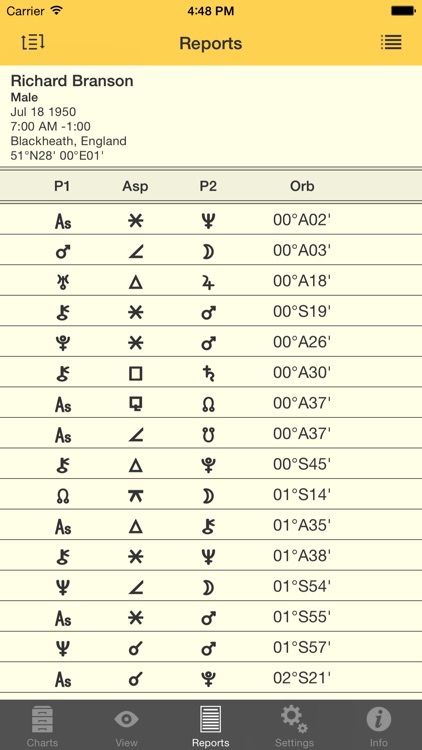422x750 pixels.
Task: Tap the quincunx aspect symbol in the 01°S14' row
Action: (x=135, y=496)
